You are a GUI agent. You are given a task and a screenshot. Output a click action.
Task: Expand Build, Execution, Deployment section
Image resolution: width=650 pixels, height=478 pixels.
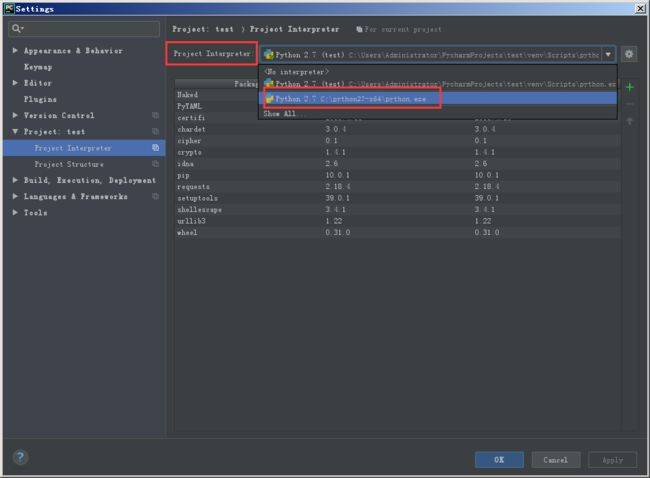[x=15, y=180]
